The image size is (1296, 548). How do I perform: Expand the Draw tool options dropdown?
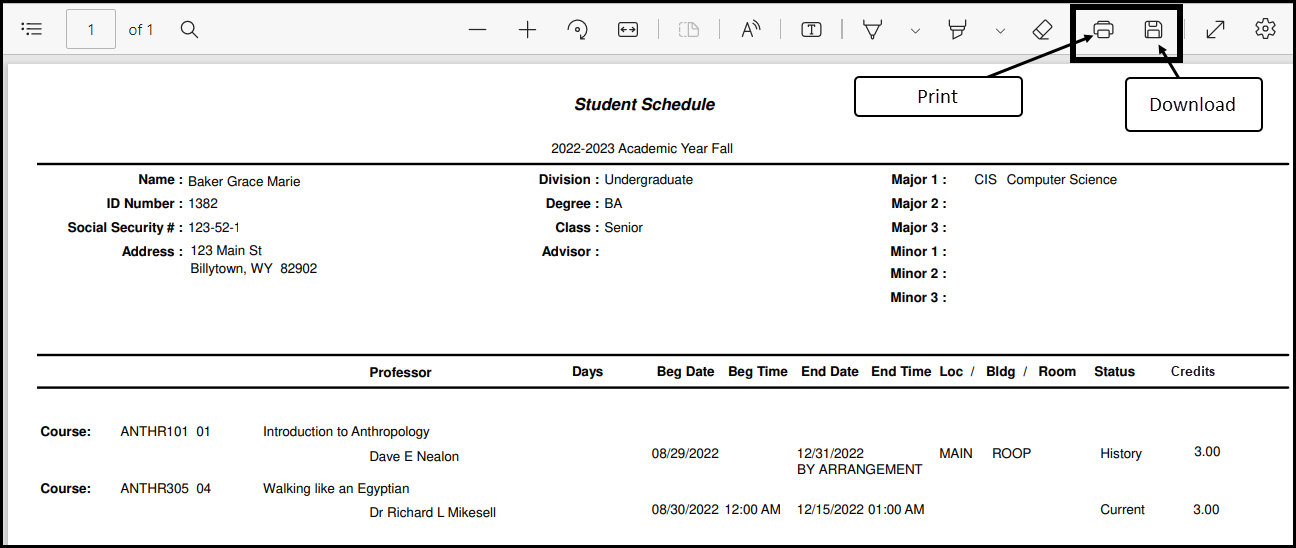click(x=915, y=31)
